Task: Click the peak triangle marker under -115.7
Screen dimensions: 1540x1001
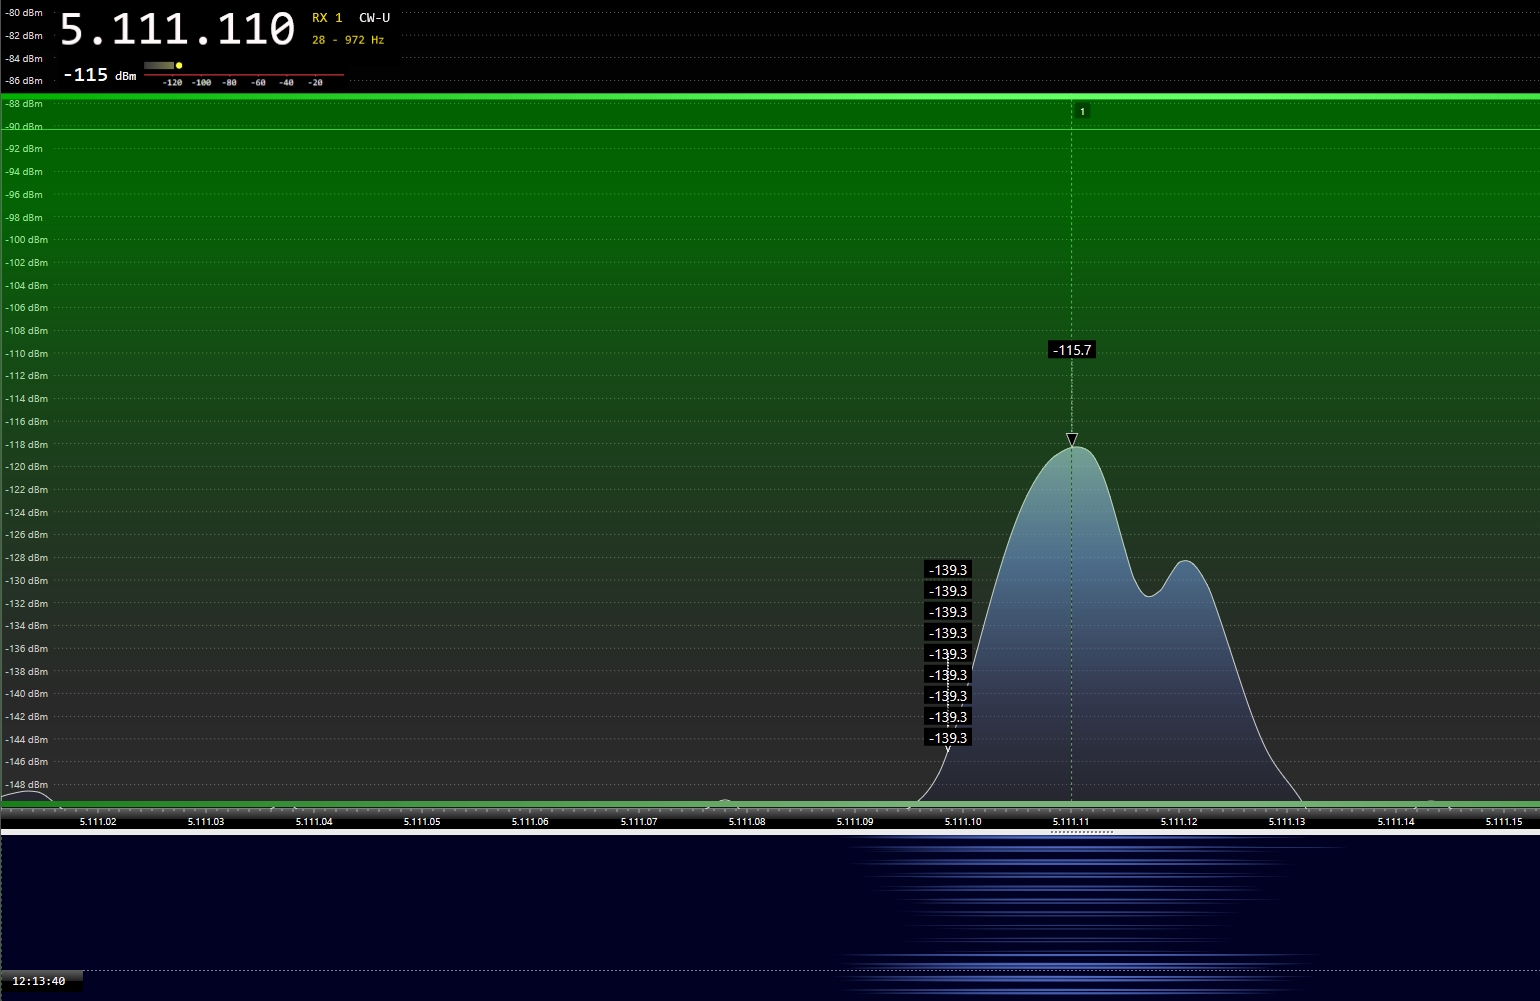Action: [x=1072, y=440]
